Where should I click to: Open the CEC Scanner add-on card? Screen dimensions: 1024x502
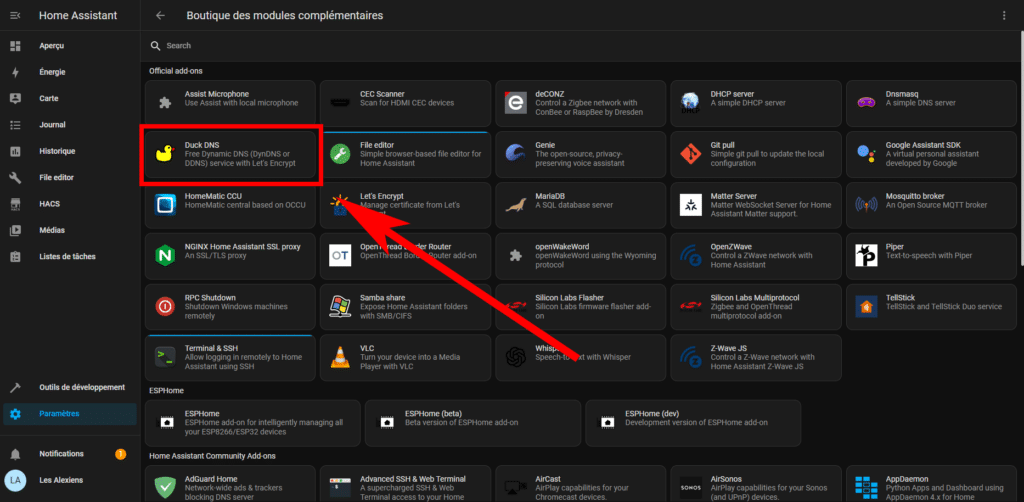[406, 103]
